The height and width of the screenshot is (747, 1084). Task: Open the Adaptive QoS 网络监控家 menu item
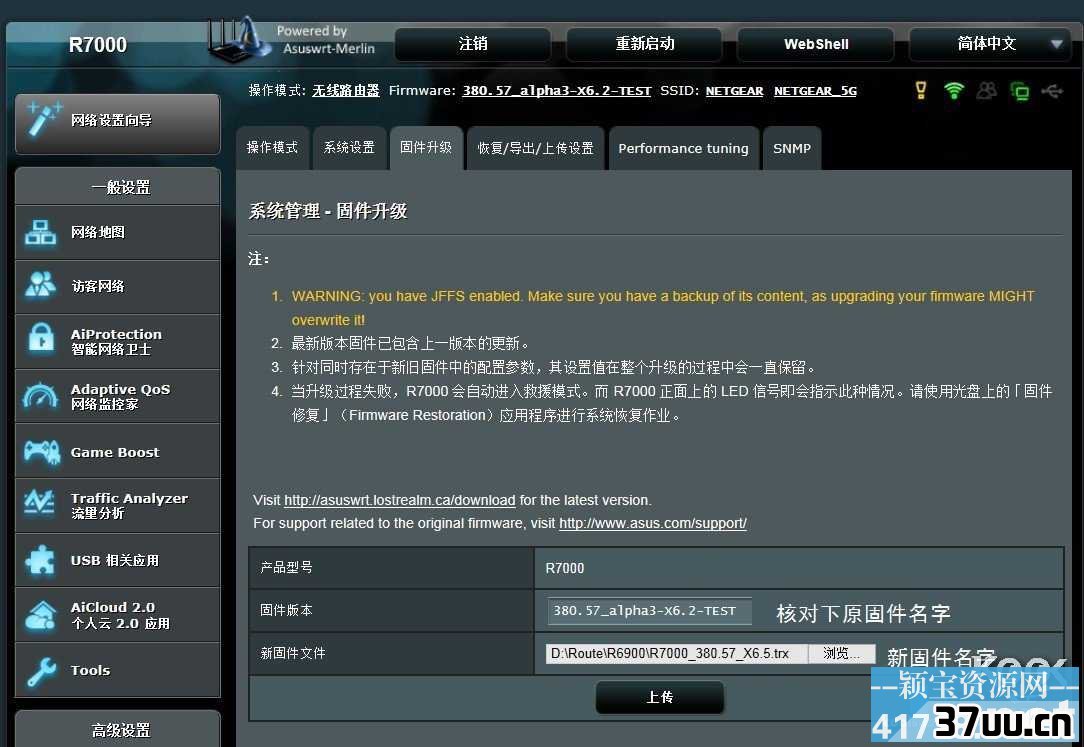118,396
